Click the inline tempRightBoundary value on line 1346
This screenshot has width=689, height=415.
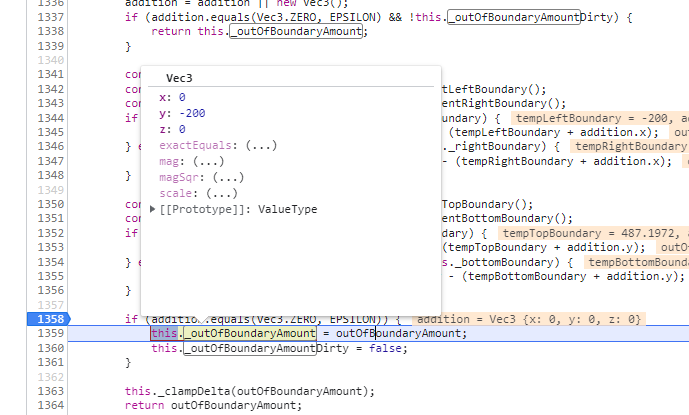click(631, 146)
